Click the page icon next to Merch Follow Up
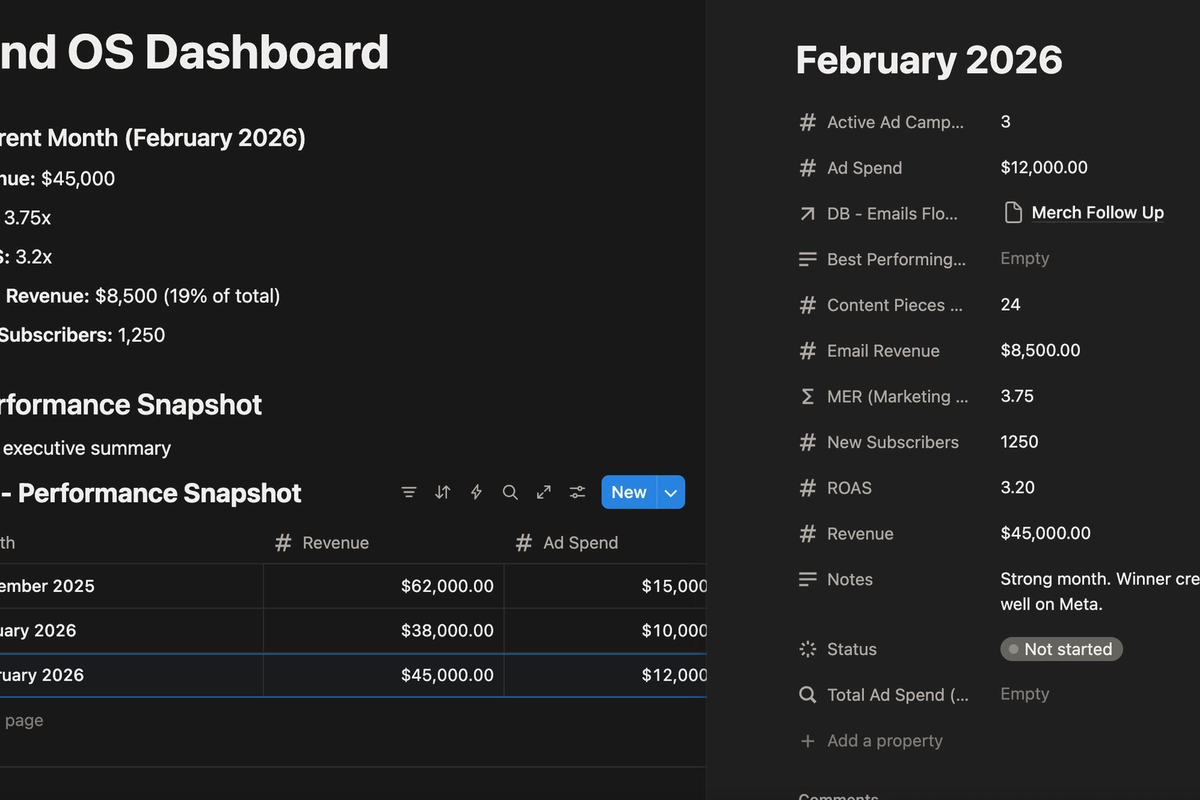 click(x=1013, y=212)
